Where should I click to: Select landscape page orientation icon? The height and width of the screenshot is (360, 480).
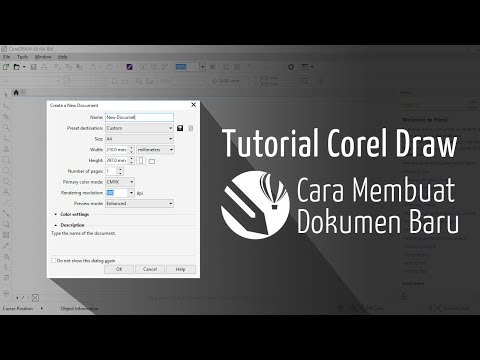(152, 161)
